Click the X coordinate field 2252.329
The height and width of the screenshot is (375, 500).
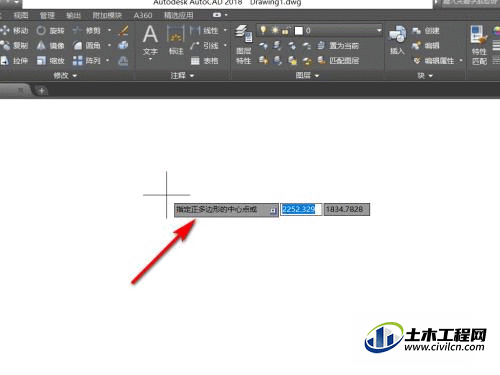pos(301,209)
